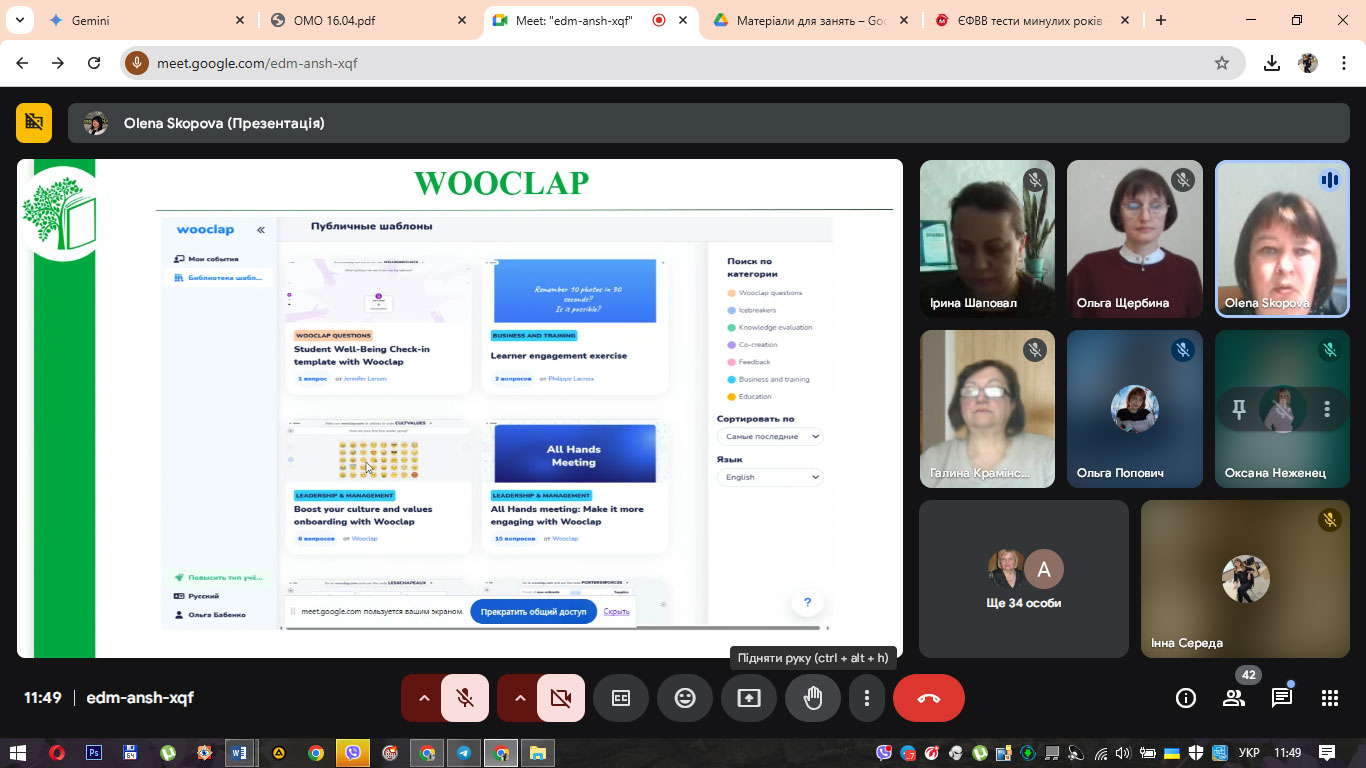The image size is (1366, 768).
Task: Switch to the OMO 16.04.pdf tab
Action: pos(368,20)
